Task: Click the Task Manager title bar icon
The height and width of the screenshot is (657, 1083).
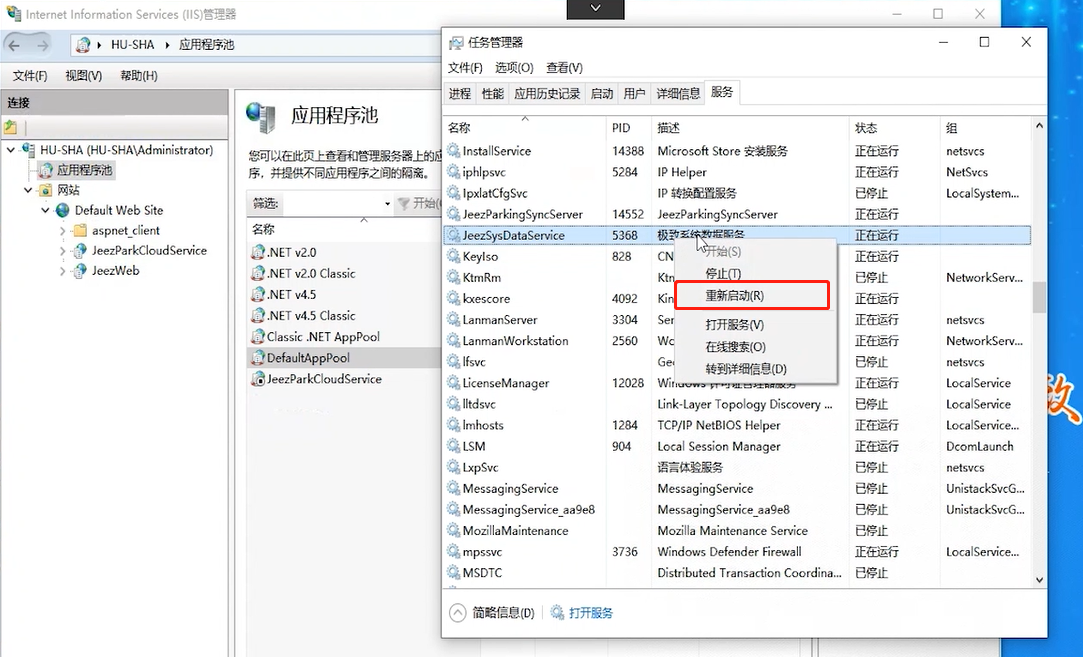Action: coord(456,43)
